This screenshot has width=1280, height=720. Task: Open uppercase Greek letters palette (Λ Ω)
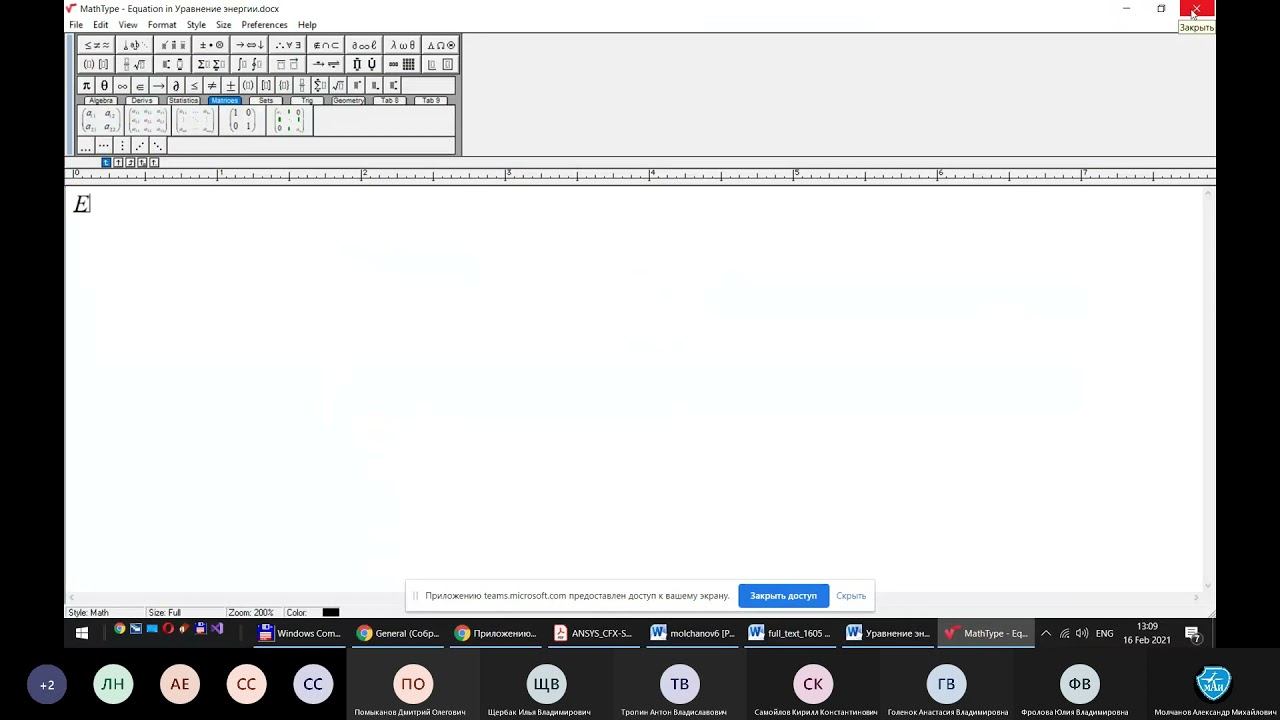click(x=440, y=45)
